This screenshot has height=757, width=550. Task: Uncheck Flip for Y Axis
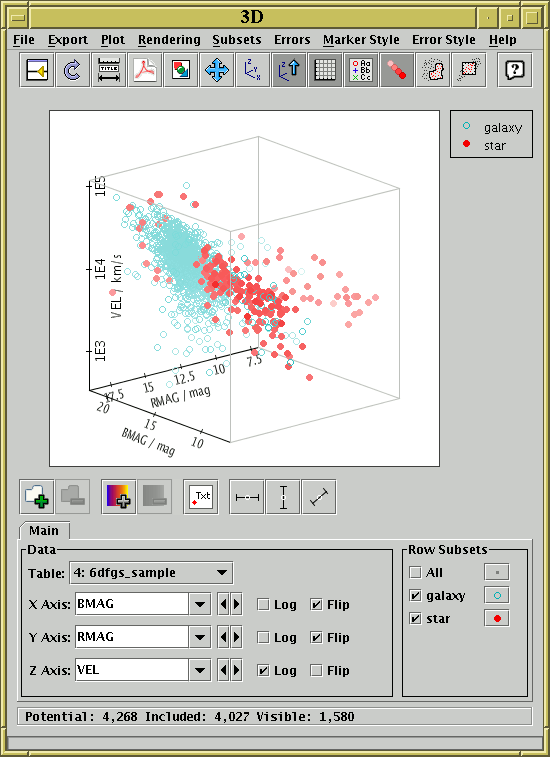coord(316,638)
